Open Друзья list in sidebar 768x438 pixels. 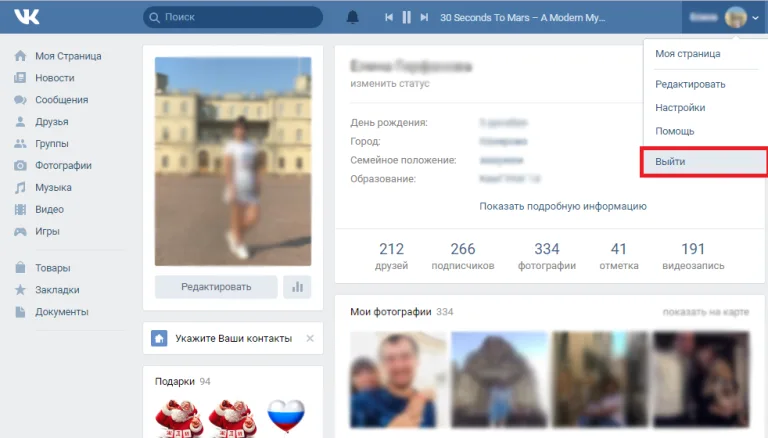pos(52,122)
